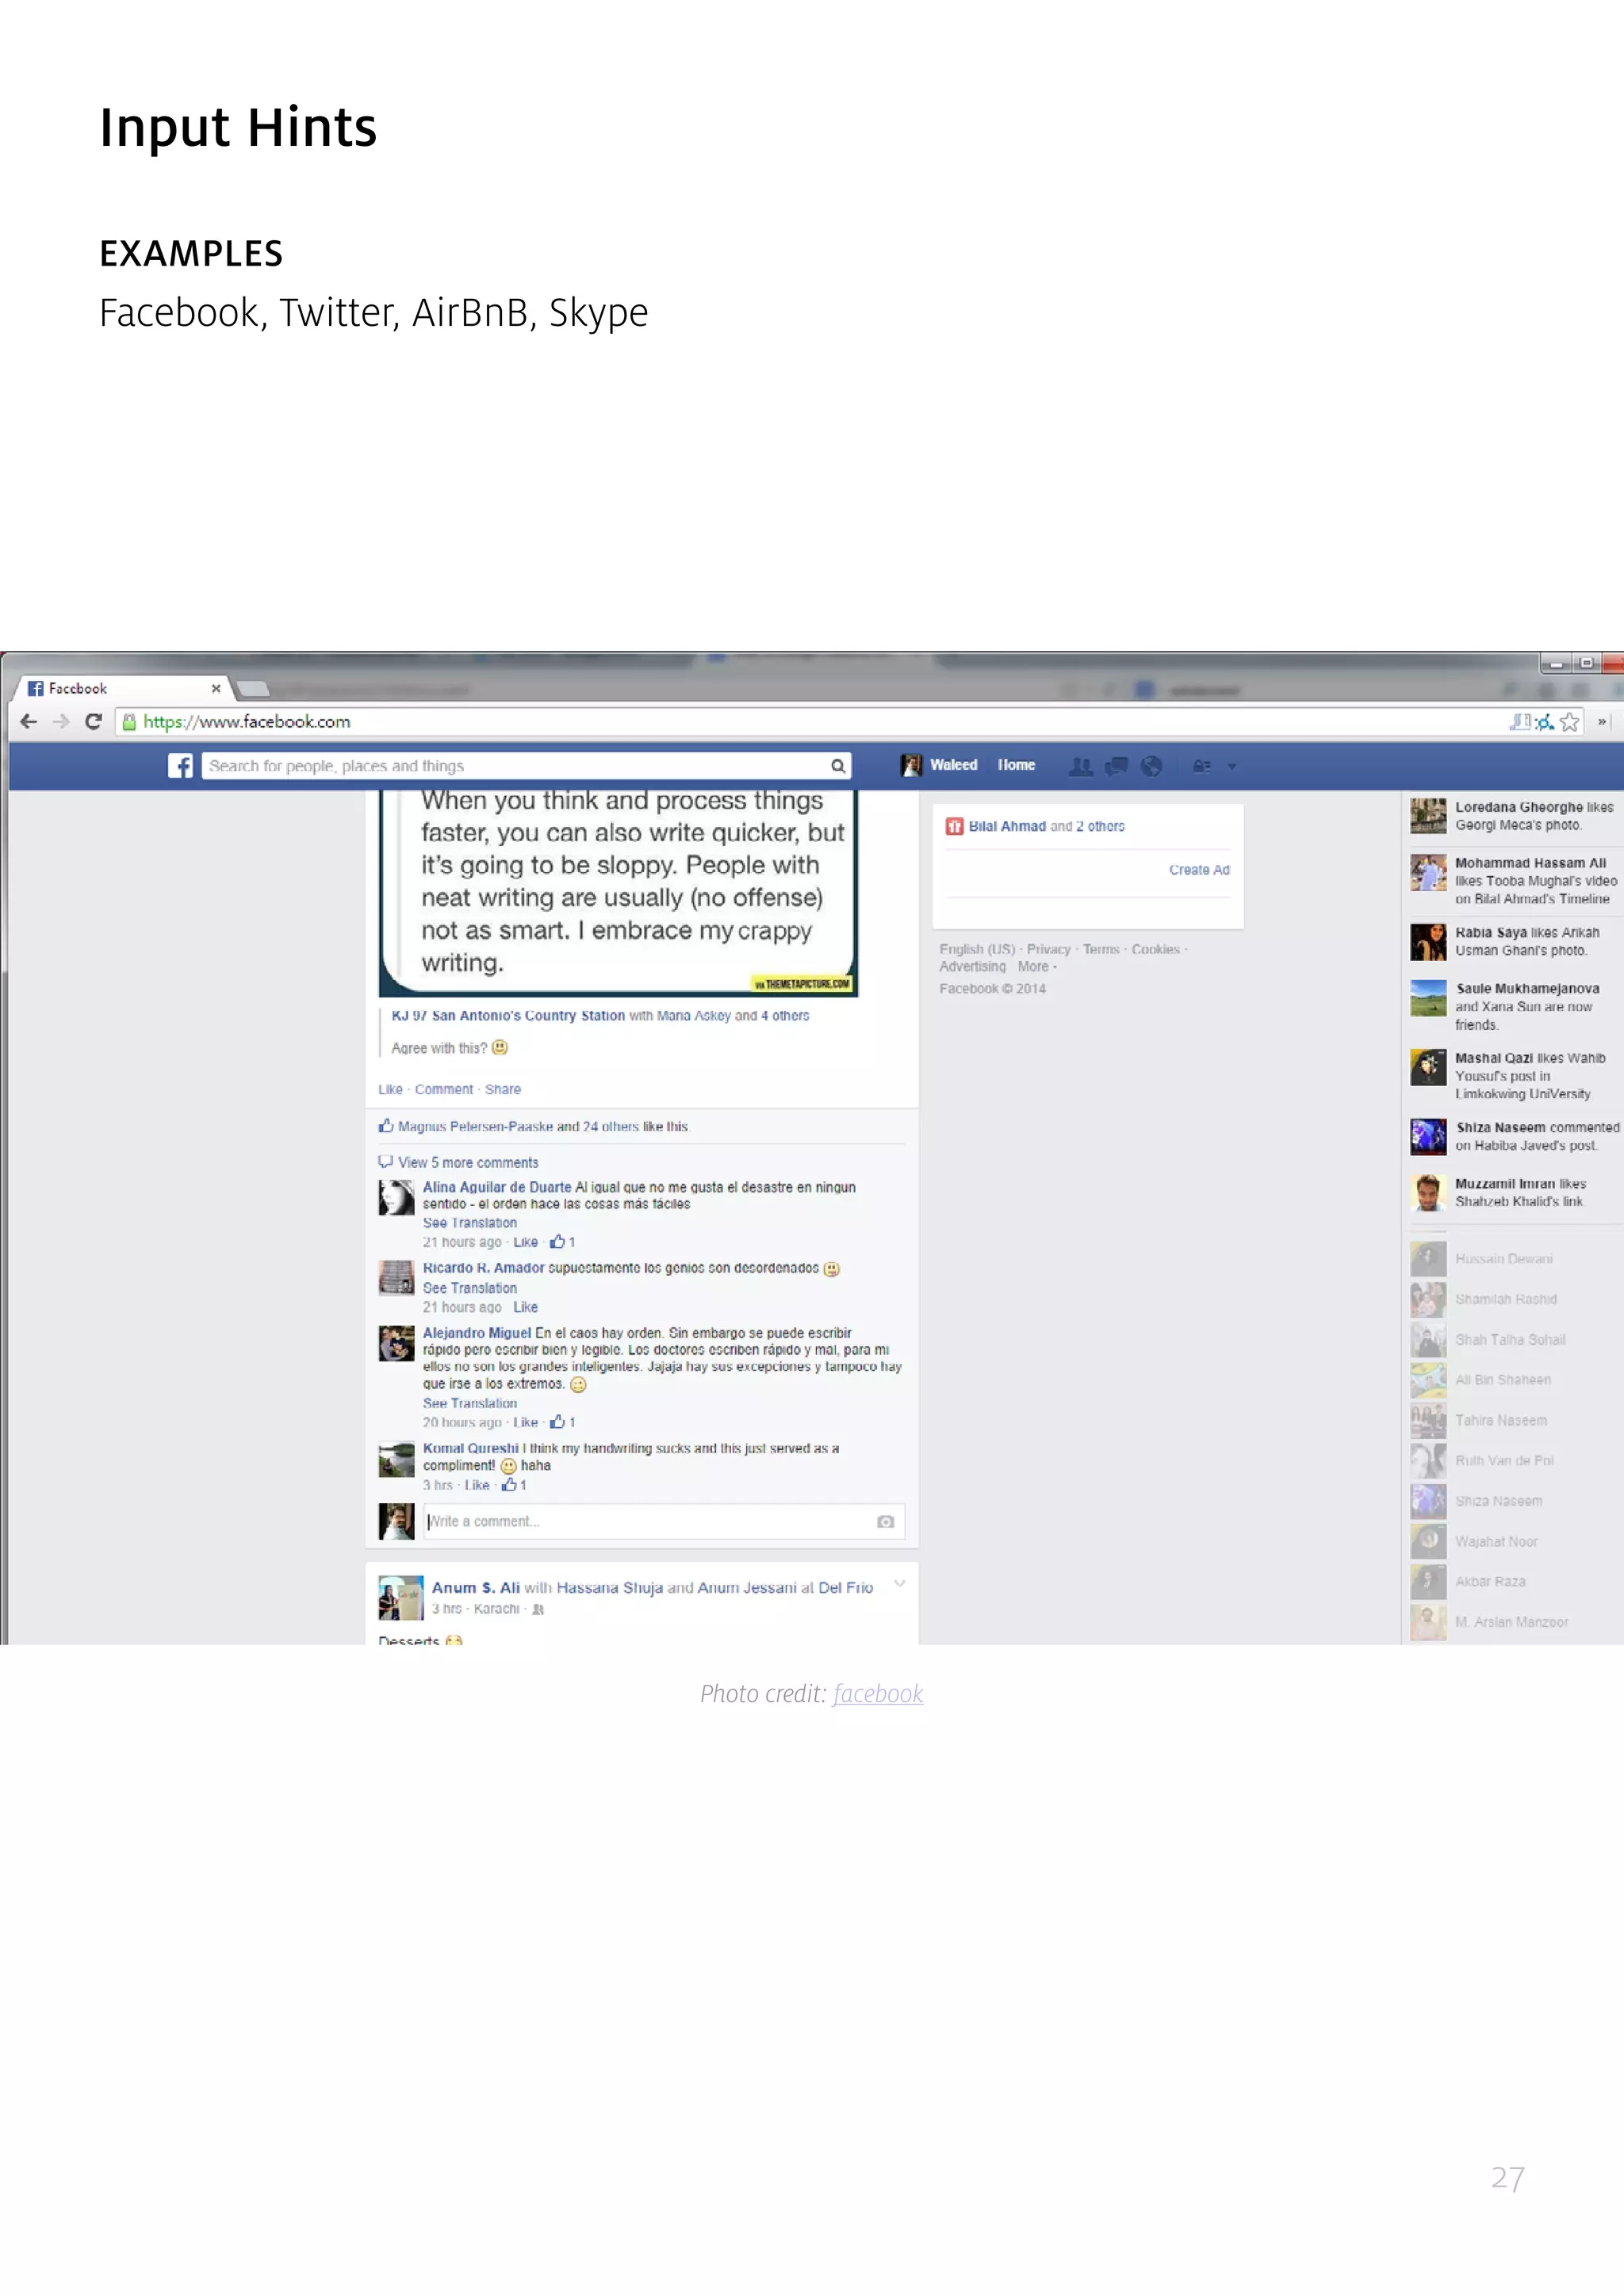Open the browser toolbar overflow chevron
Viewport: 1624px width, 2296px height.
(x=1602, y=722)
